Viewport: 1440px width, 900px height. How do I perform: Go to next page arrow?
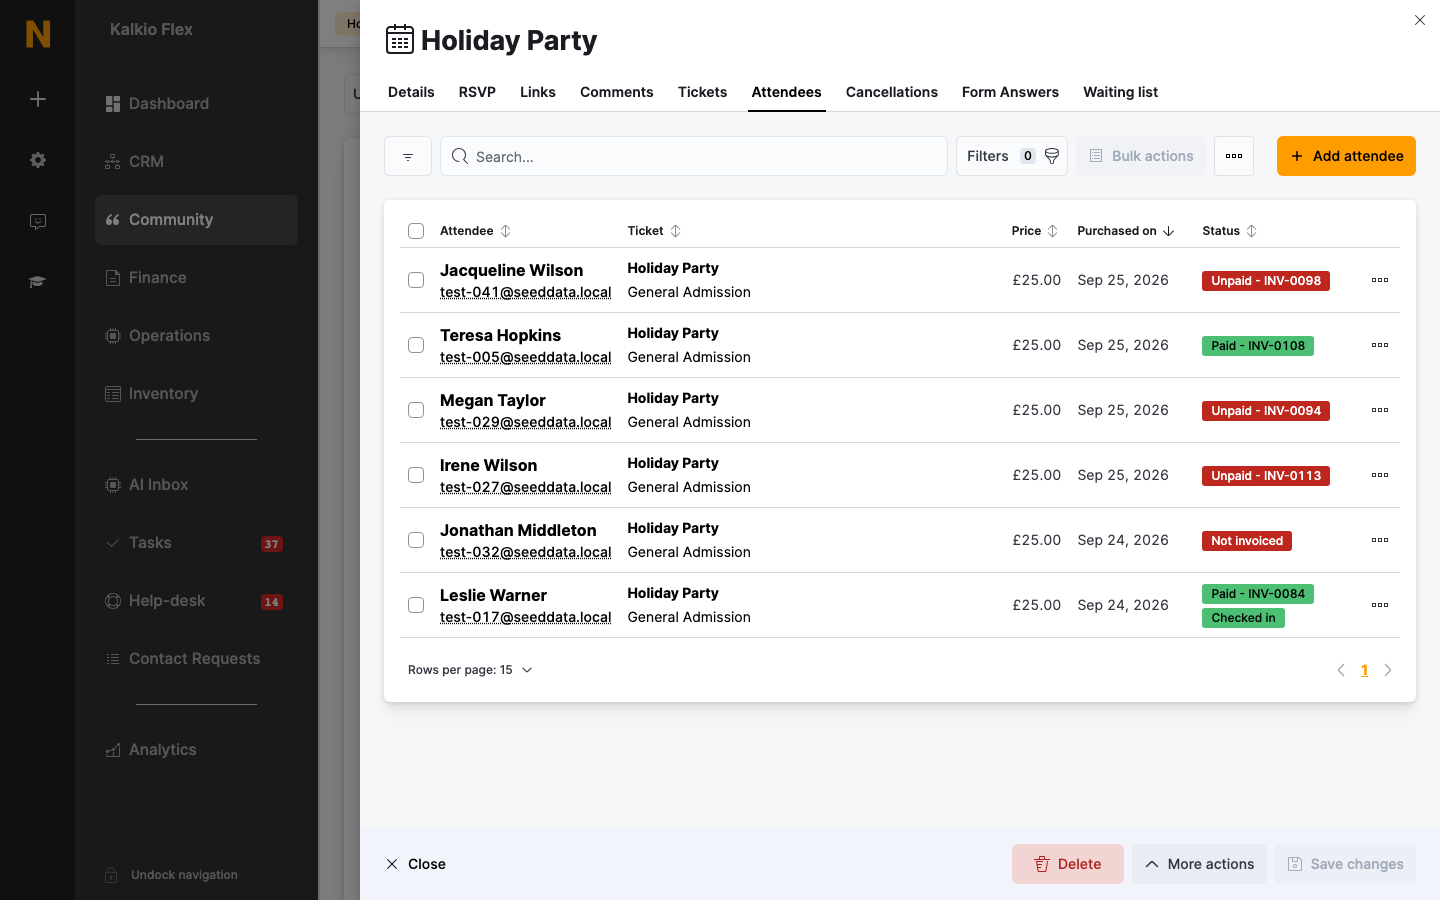pos(1388,670)
